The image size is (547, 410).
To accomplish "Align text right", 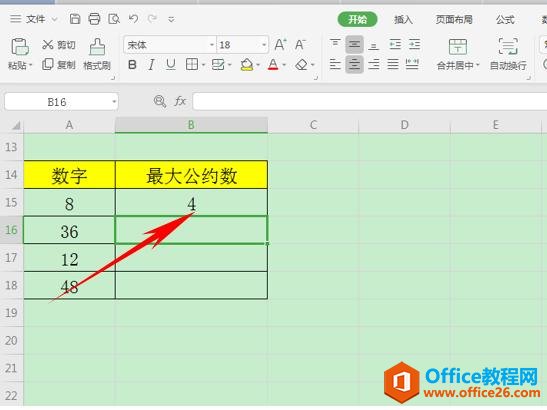I will [374, 65].
